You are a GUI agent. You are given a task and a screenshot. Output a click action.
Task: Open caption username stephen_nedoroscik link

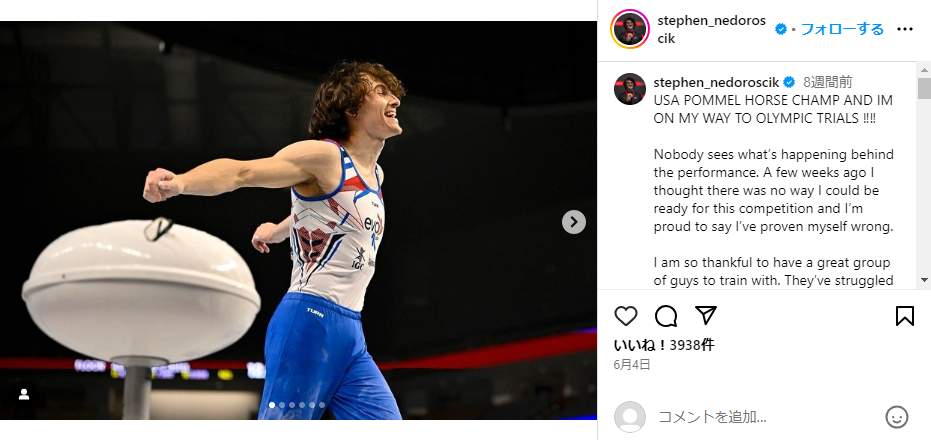pyautogui.click(x=715, y=81)
